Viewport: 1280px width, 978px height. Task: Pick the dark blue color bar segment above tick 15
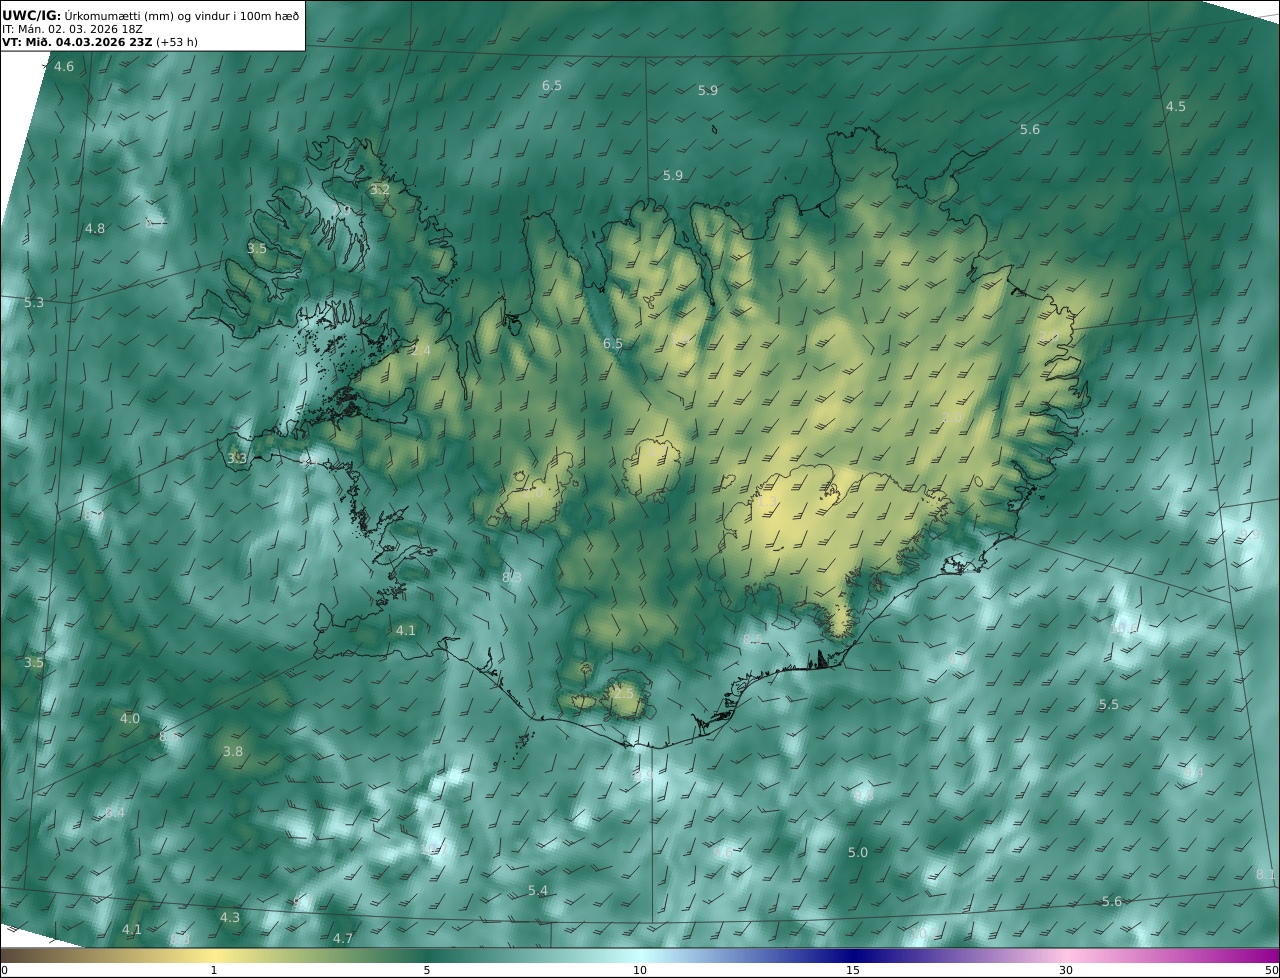point(853,955)
